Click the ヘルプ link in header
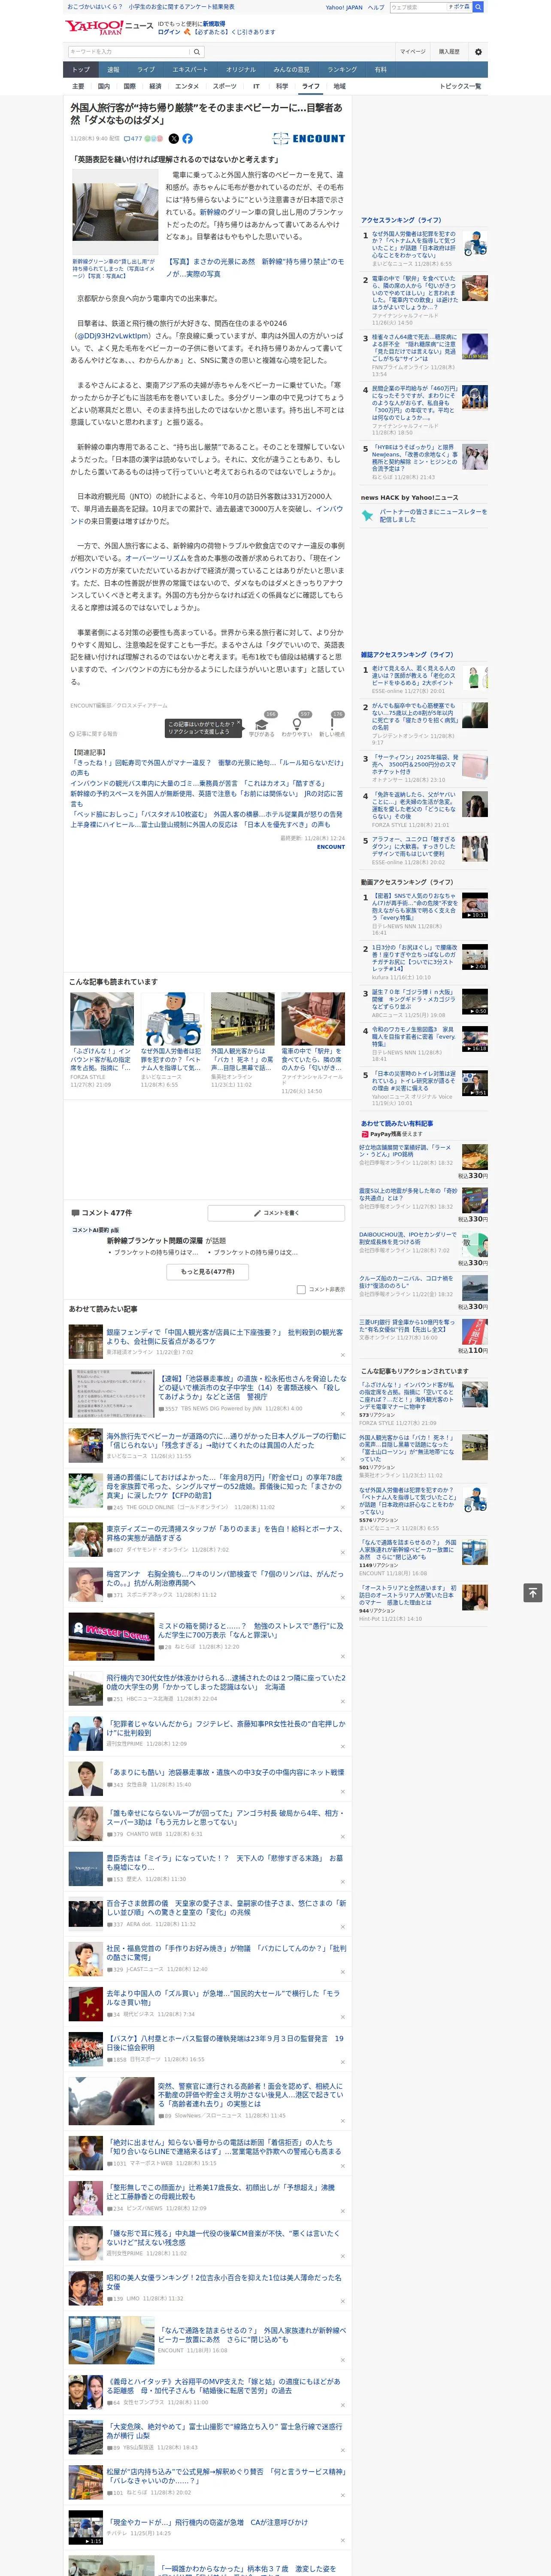The width and height of the screenshot is (551, 2576). (376, 7)
